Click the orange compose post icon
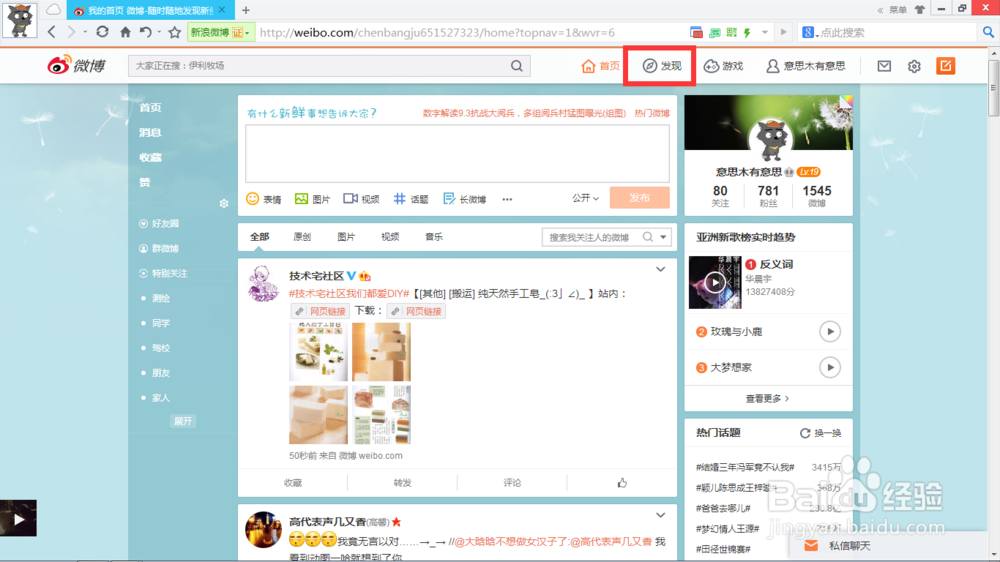This screenshot has height=562, width=1000. pyautogui.click(x=945, y=66)
